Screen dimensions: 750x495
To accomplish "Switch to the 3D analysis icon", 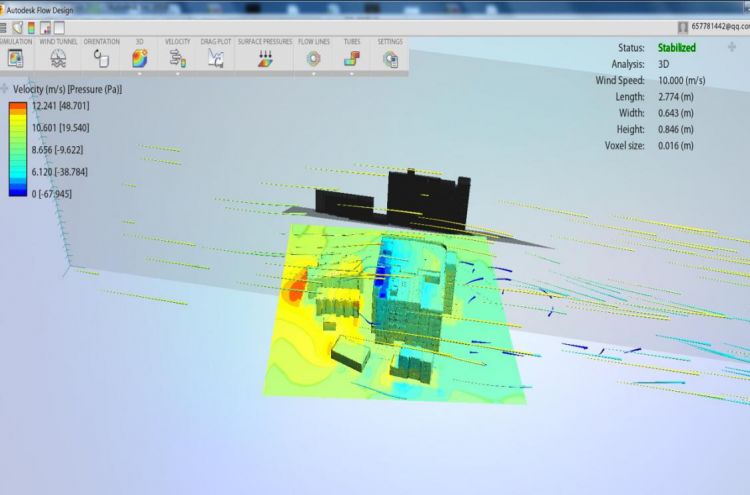I will pos(140,58).
